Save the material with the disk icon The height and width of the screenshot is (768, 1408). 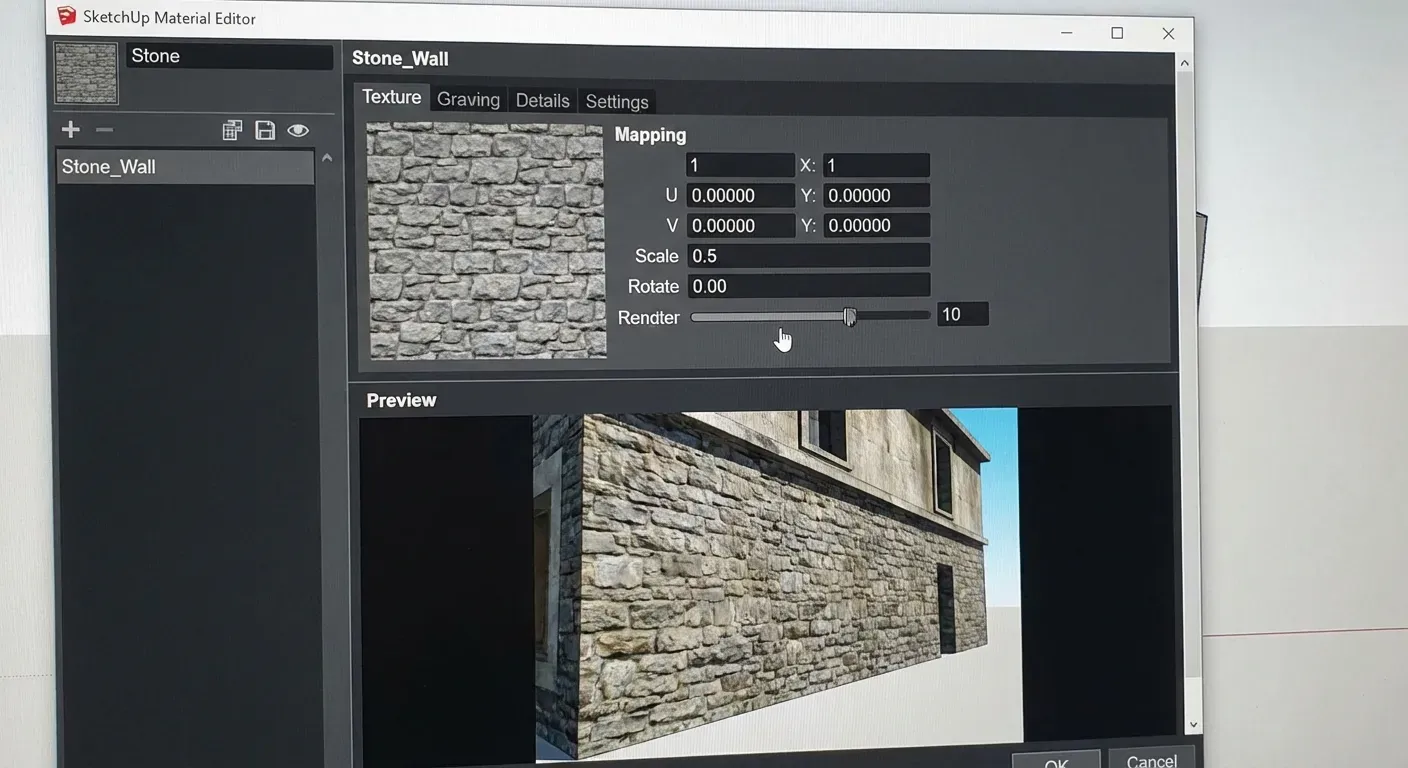coord(264,130)
